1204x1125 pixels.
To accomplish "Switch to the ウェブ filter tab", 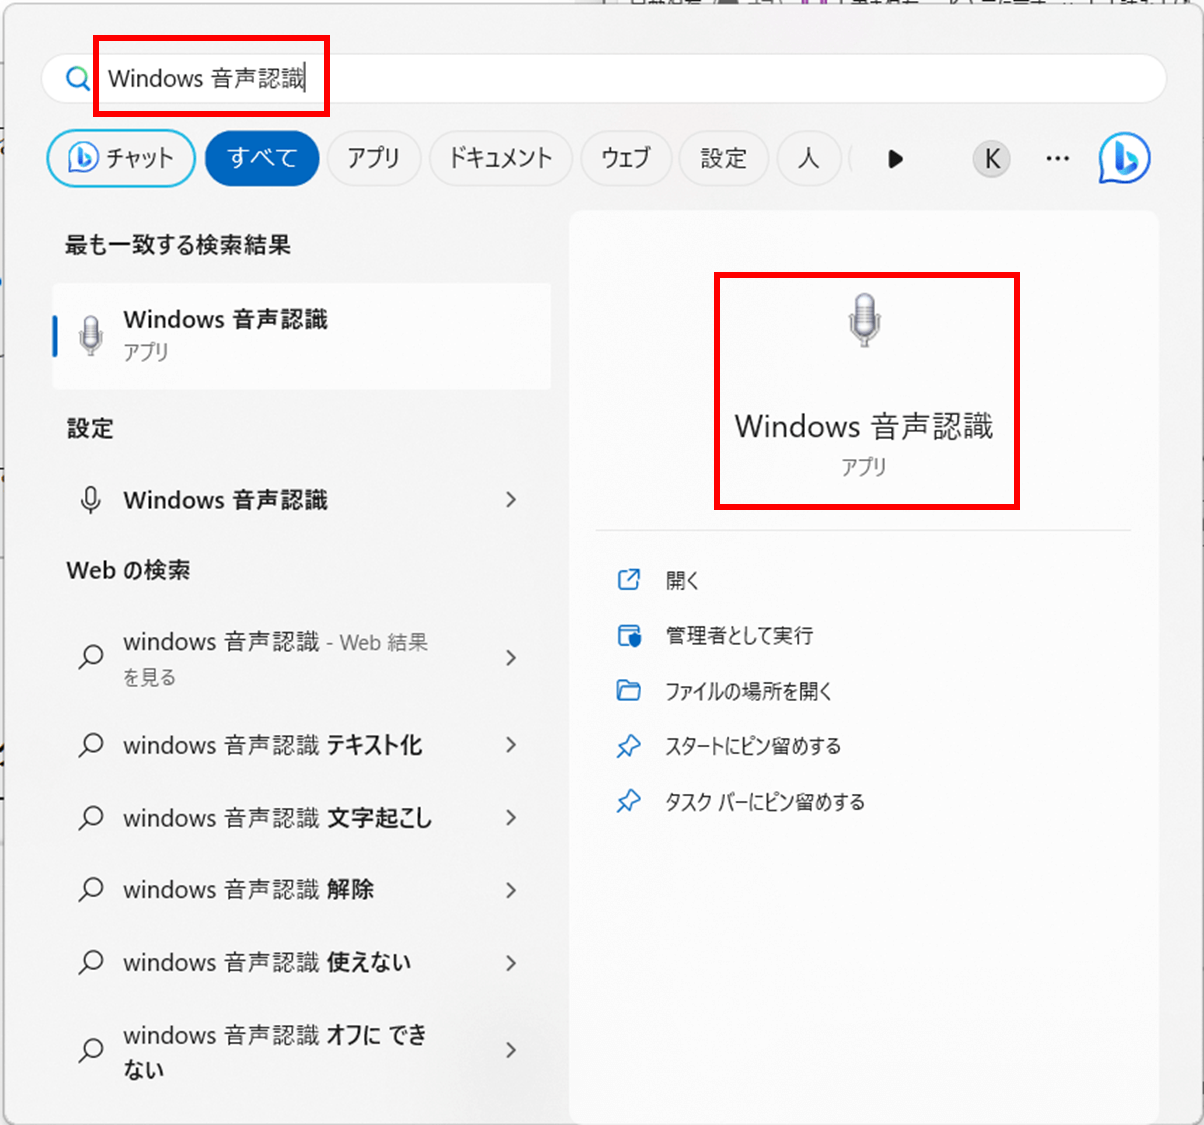I will 625,158.
